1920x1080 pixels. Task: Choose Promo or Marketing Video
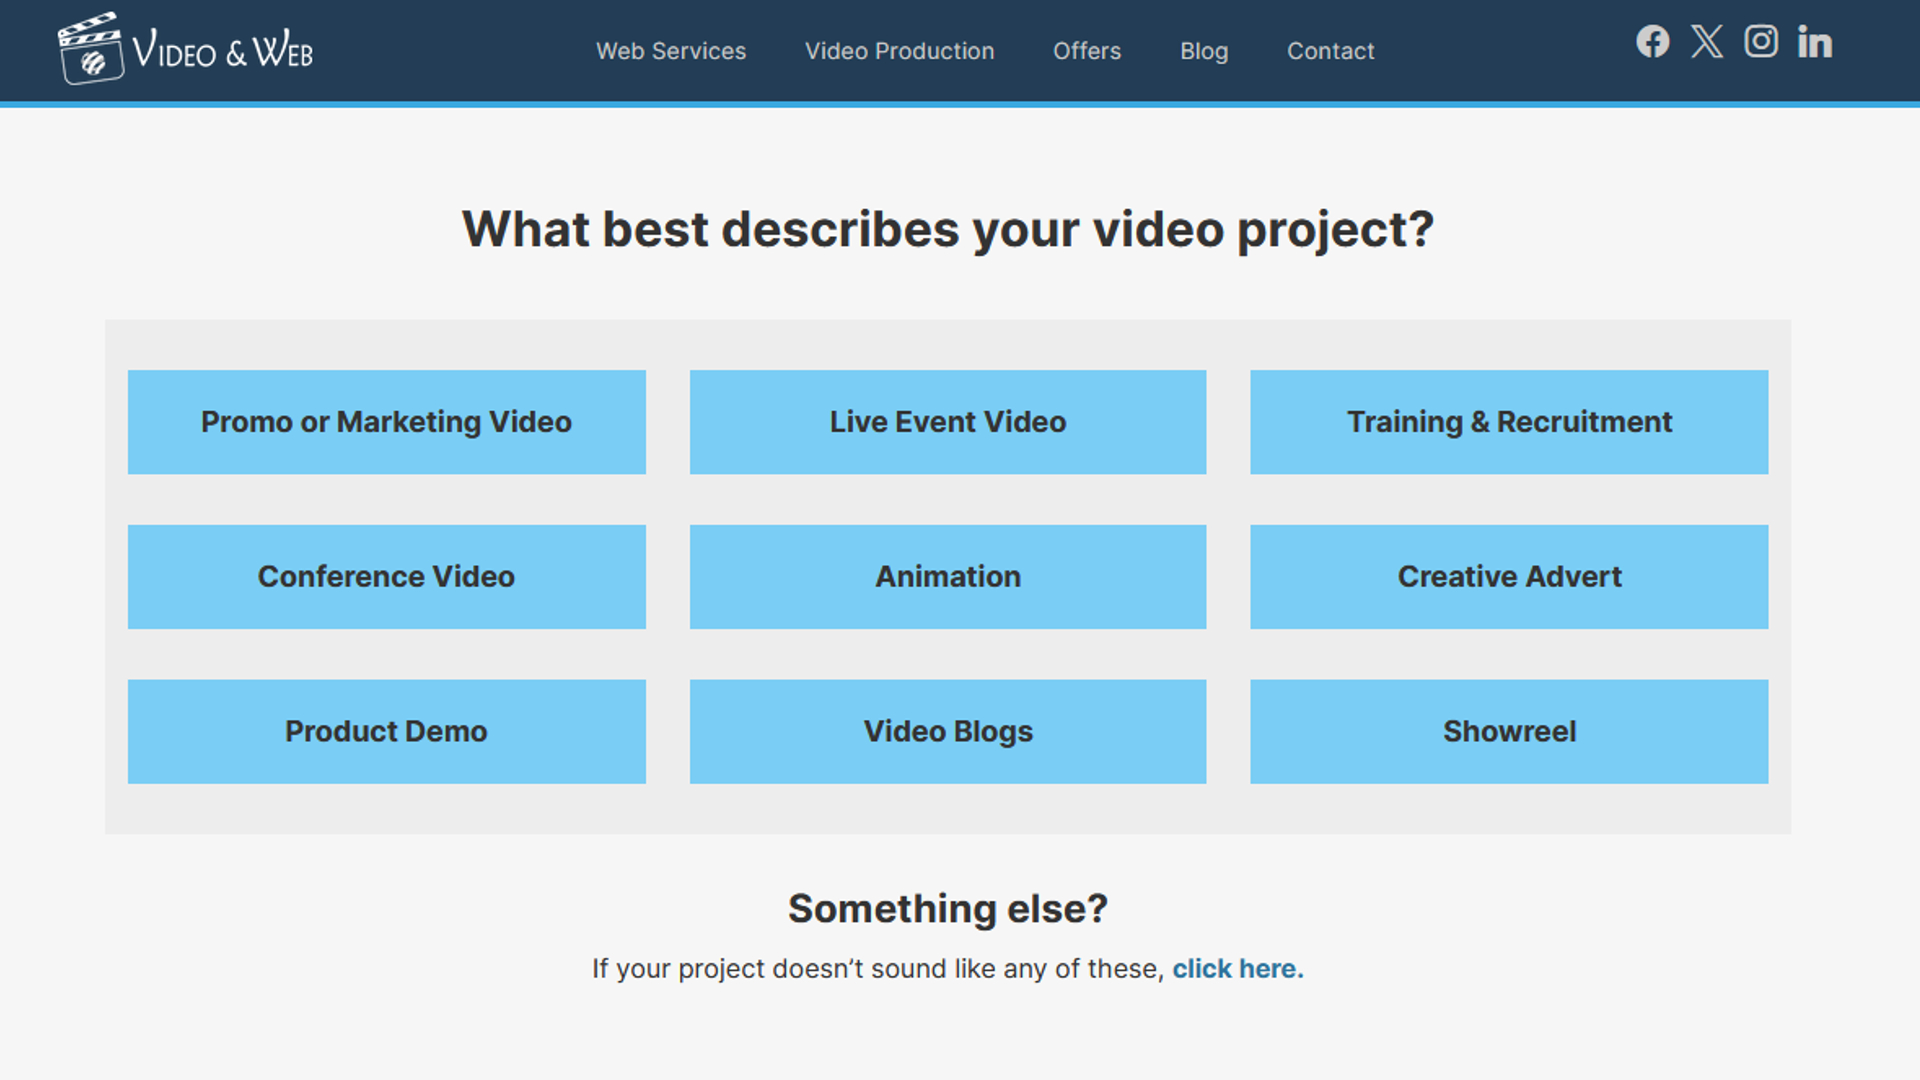(x=386, y=422)
